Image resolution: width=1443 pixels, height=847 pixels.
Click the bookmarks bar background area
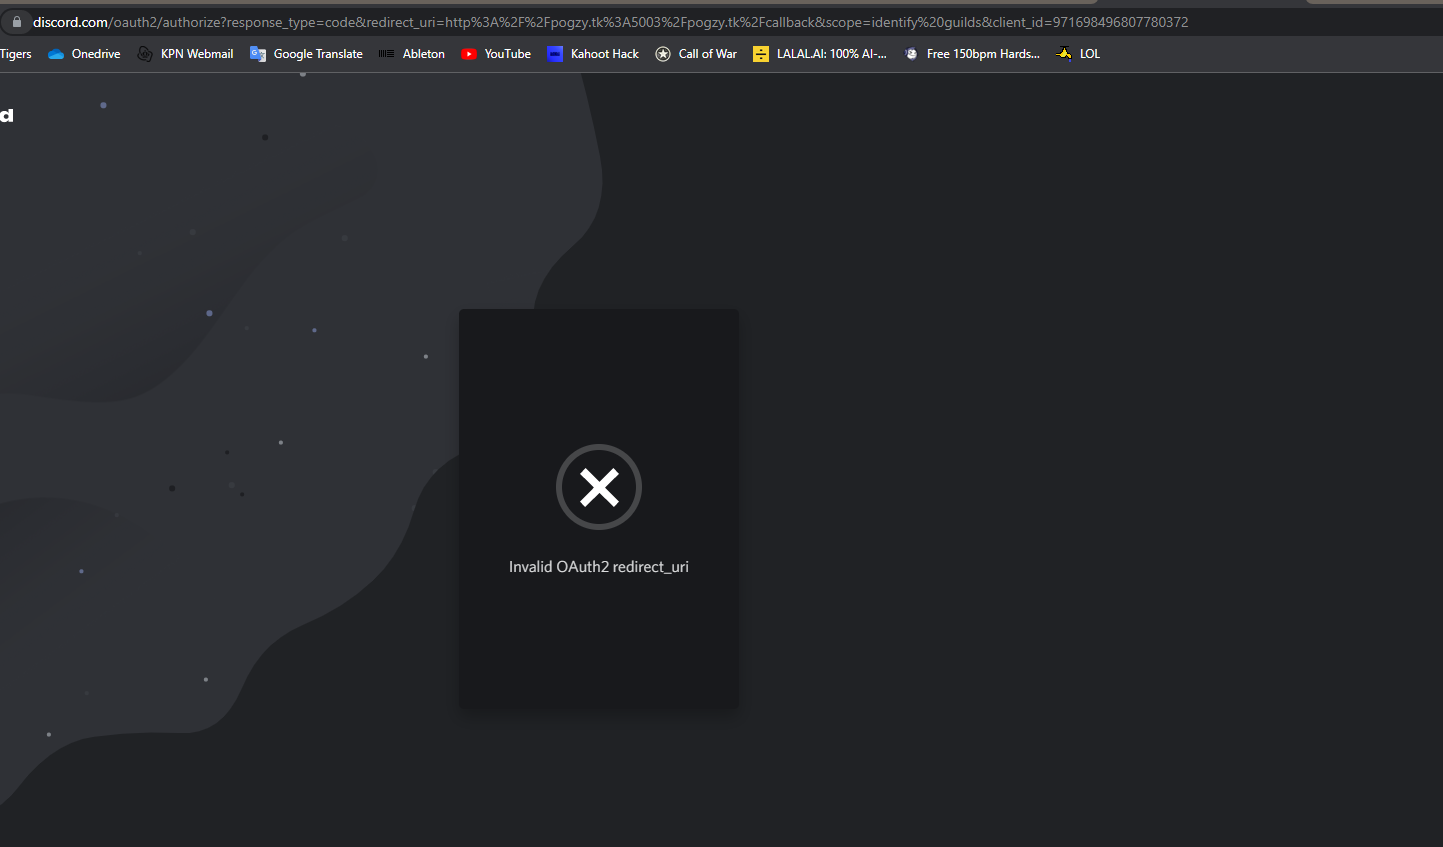1250,54
